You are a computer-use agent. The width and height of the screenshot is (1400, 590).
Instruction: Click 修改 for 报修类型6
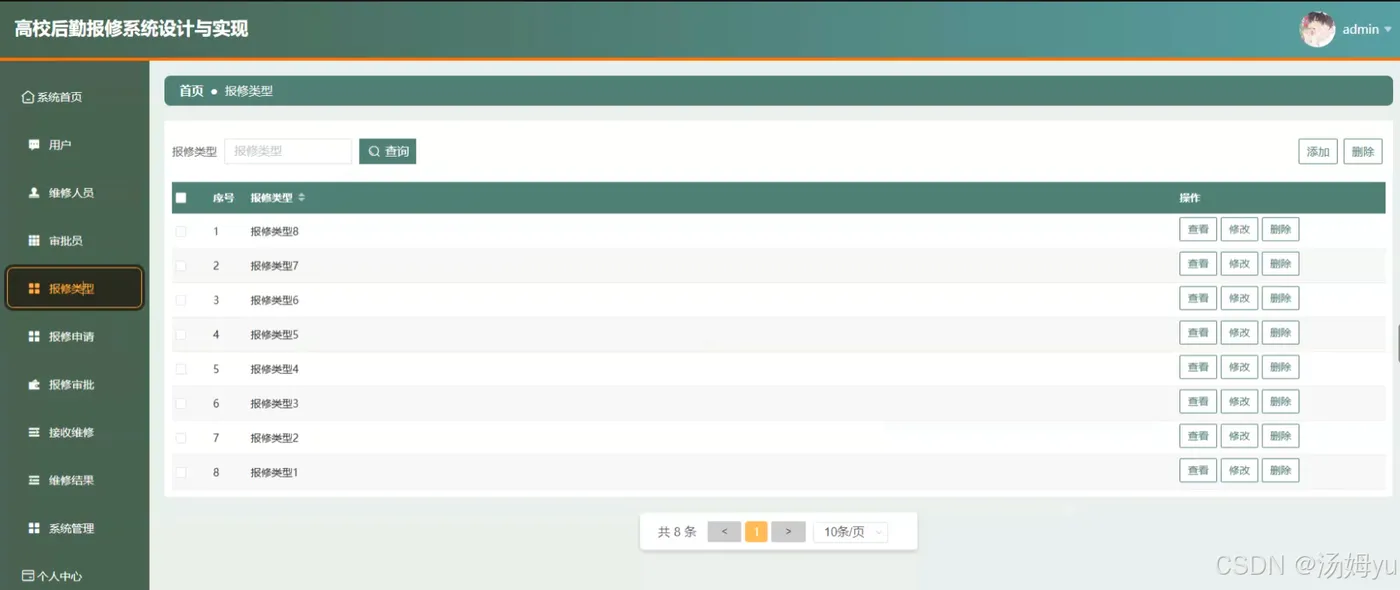[1239, 298]
